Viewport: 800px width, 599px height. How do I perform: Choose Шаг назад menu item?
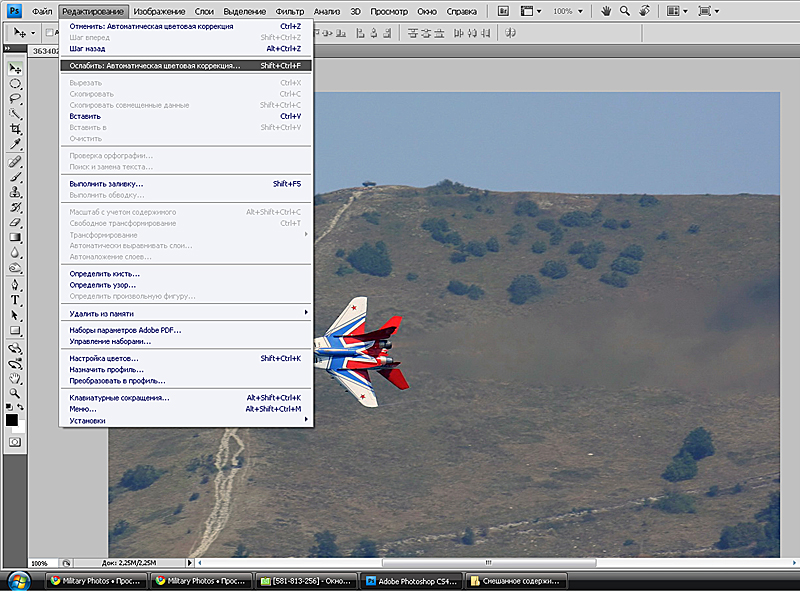coord(186,48)
